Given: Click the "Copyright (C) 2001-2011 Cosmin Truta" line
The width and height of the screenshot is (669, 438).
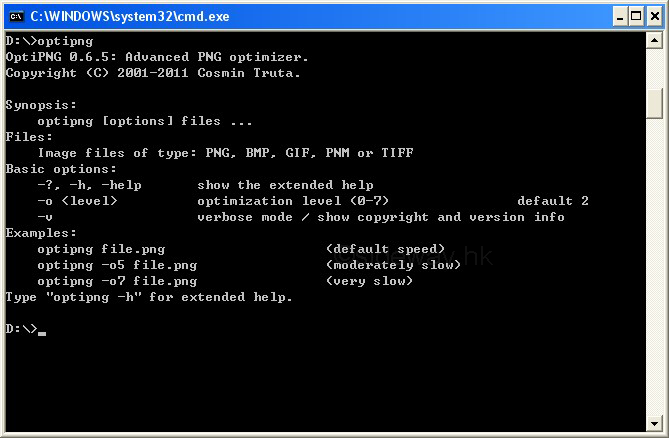Looking at the screenshot, I should (x=152, y=73).
